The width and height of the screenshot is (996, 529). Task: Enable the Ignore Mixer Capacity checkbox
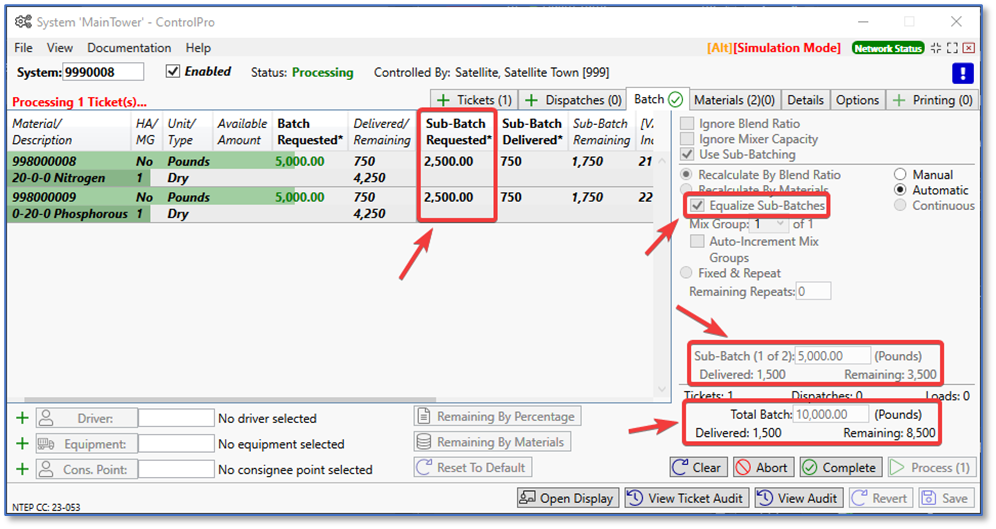(x=687, y=139)
